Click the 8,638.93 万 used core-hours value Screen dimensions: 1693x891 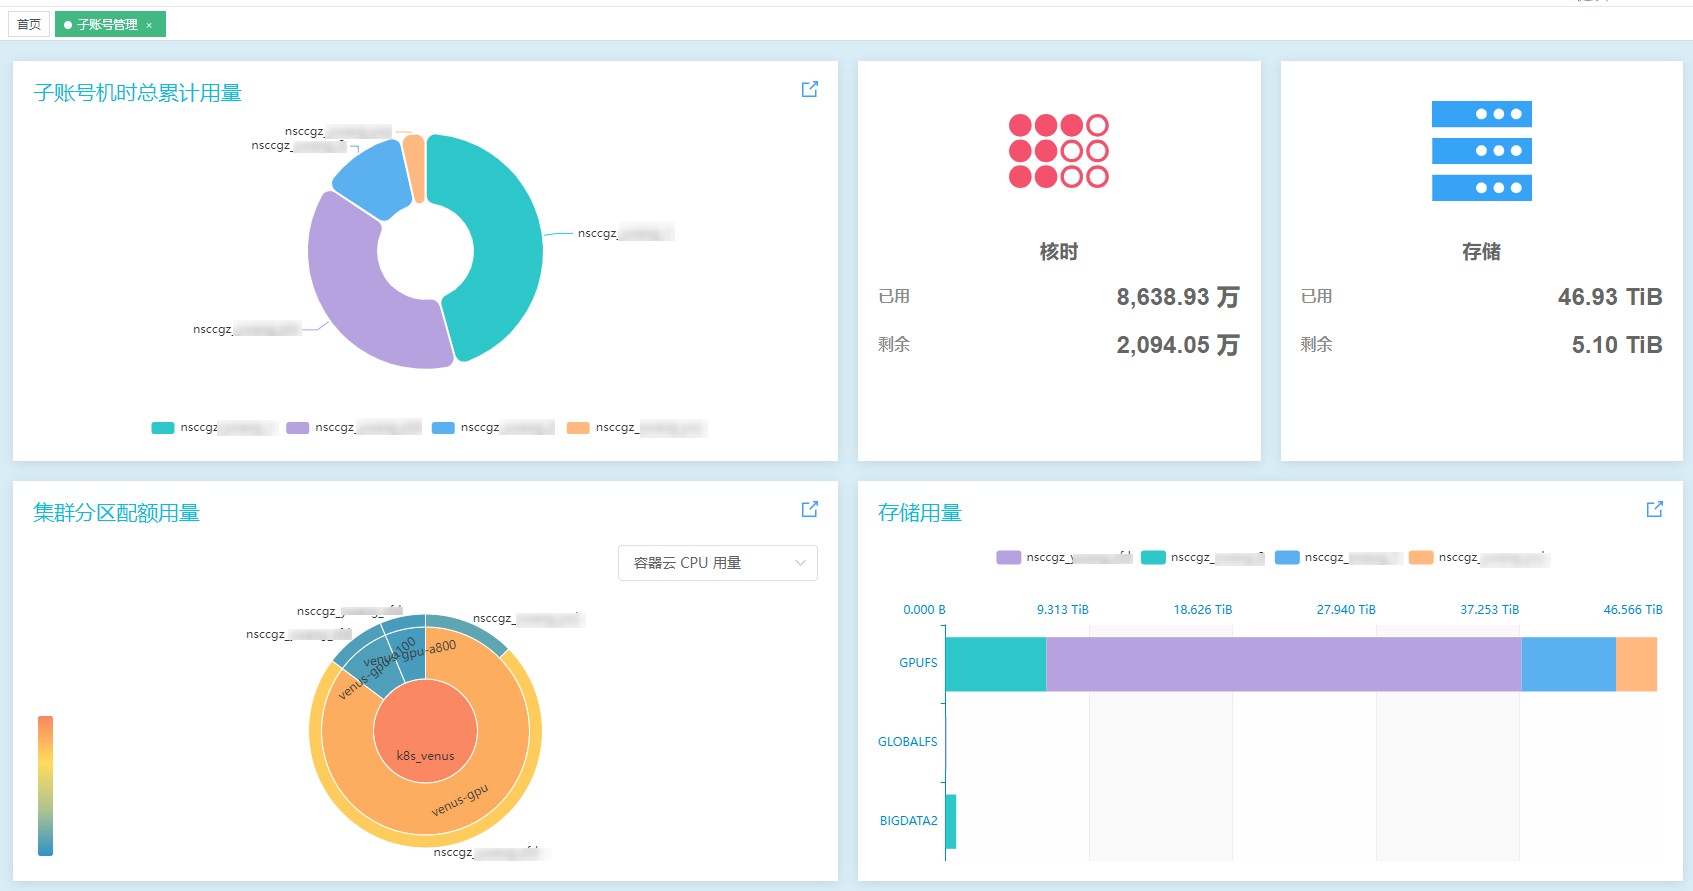pyautogui.click(x=1178, y=297)
